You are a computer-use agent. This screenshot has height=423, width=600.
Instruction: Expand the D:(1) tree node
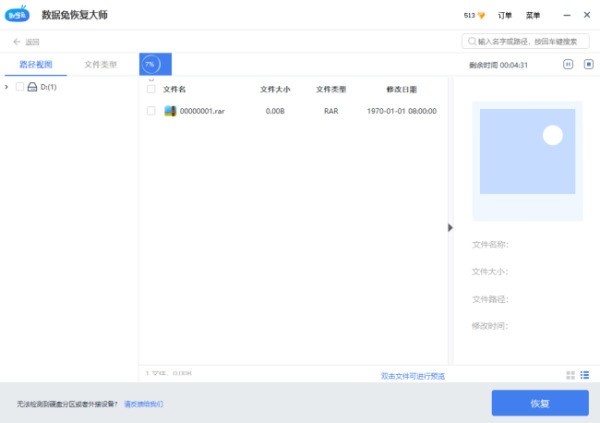click(7, 87)
